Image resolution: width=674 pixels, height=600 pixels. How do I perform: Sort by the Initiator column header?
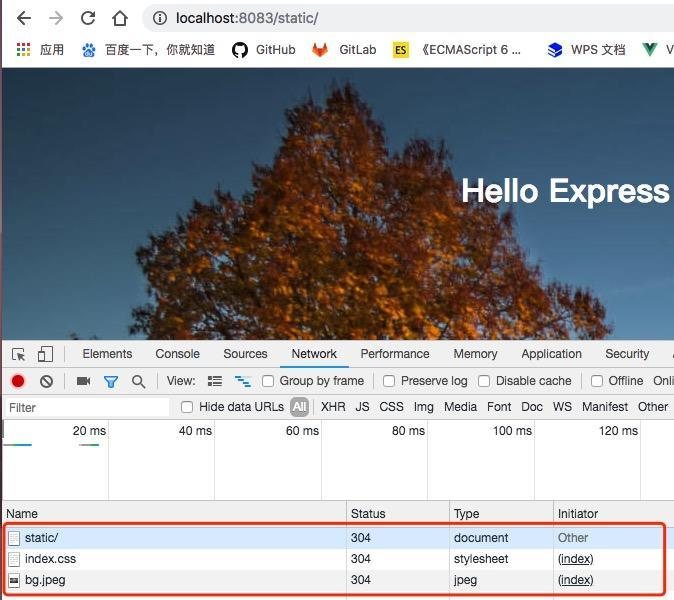[x=613, y=514]
